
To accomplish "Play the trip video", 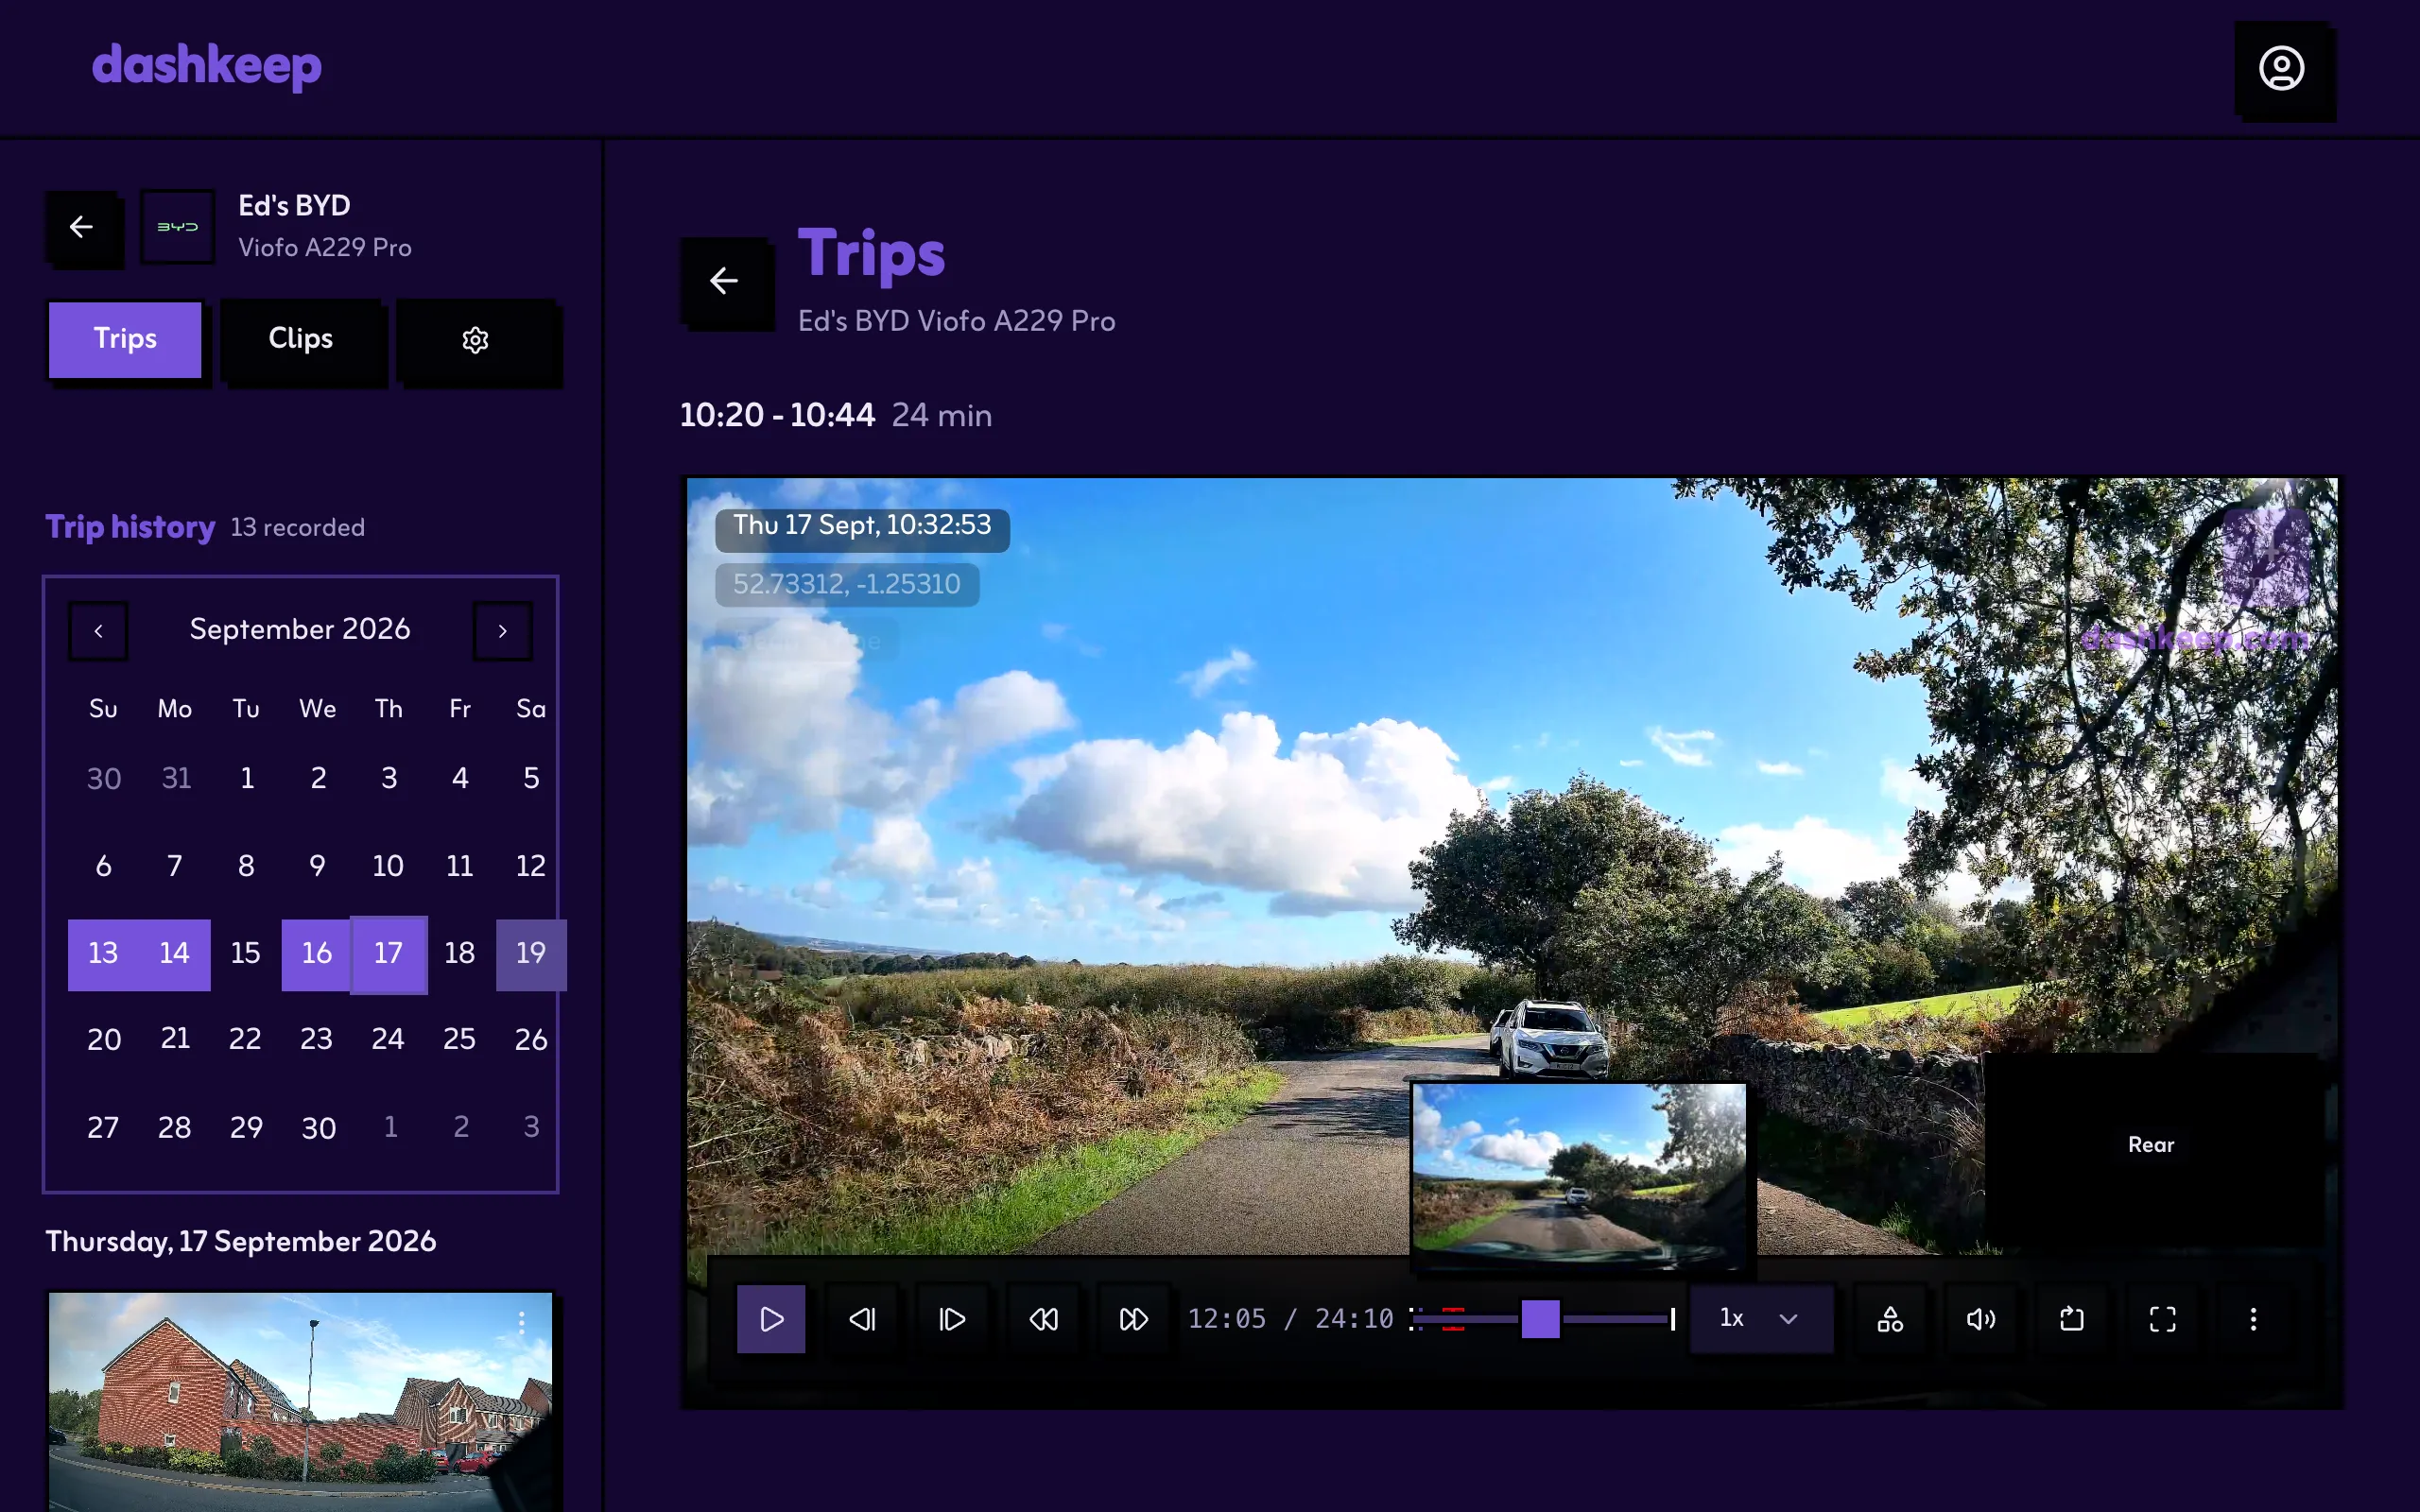I will tap(771, 1319).
